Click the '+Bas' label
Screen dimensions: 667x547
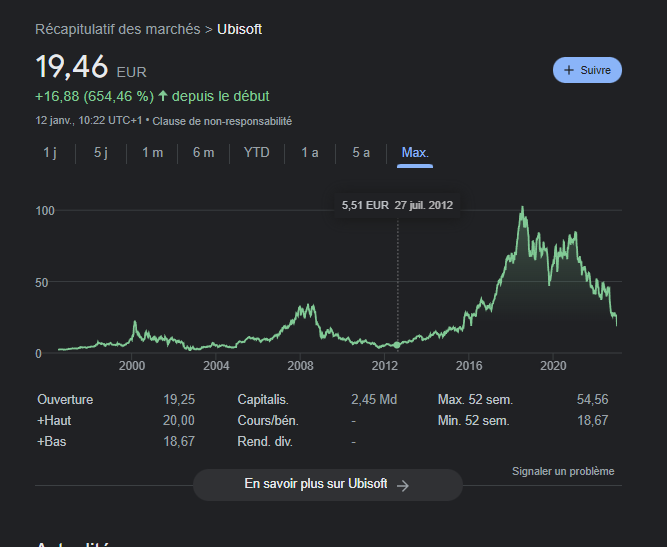click(x=52, y=442)
